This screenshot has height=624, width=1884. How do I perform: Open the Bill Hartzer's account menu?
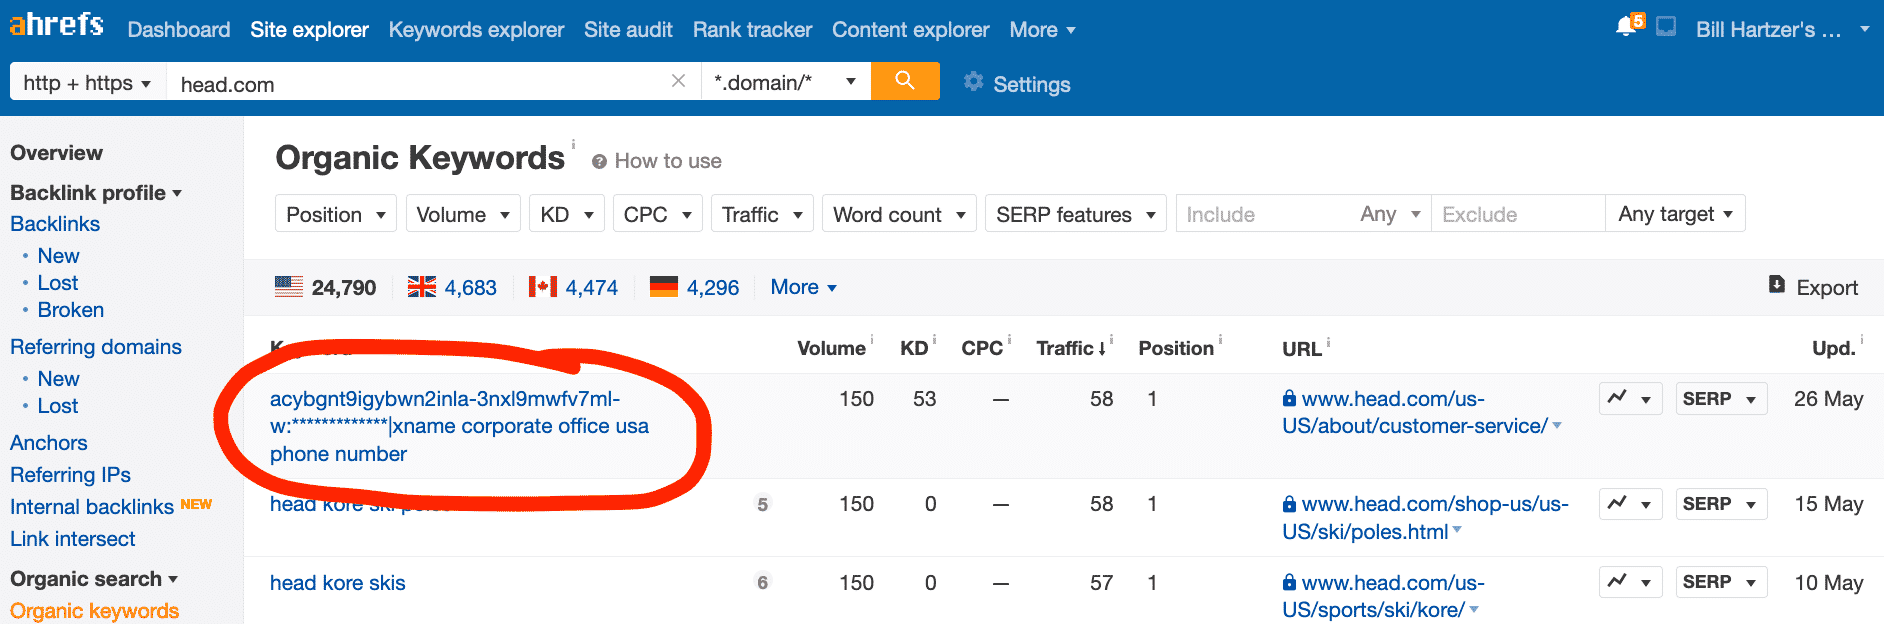(1782, 29)
